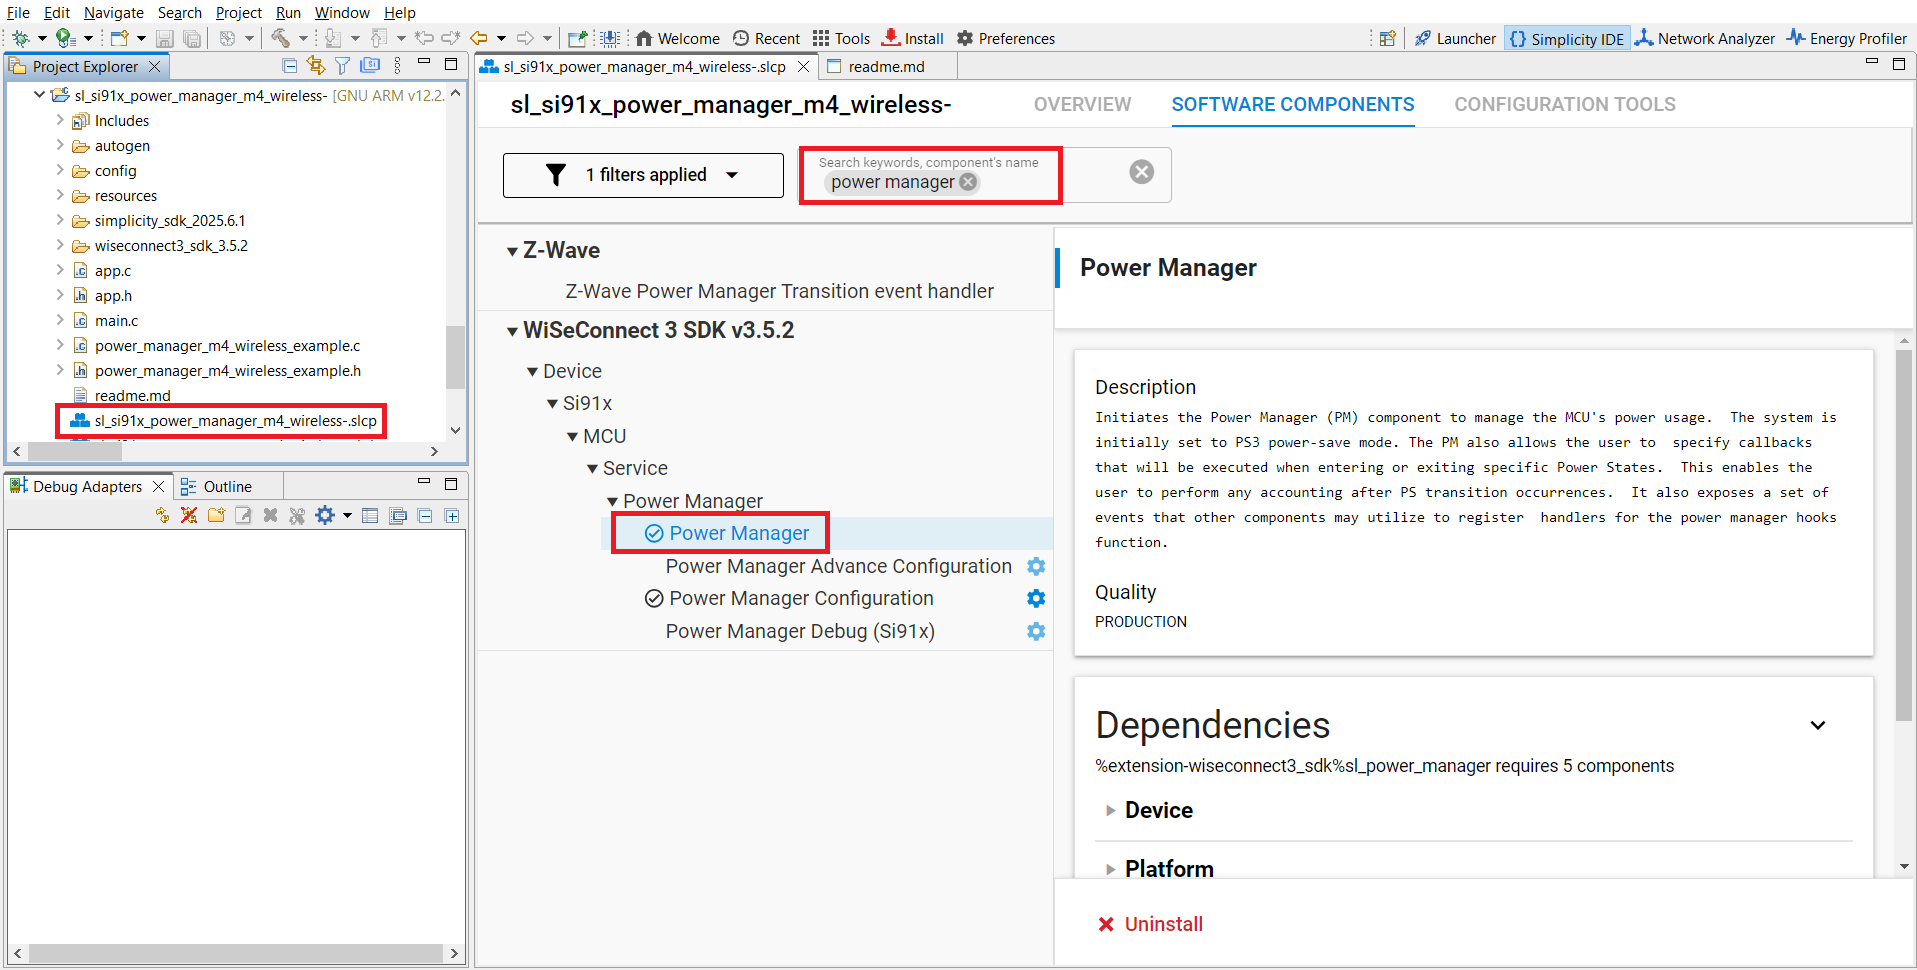Open the CONFIGURATION TOOLS tab

[x=1564, y=104]
